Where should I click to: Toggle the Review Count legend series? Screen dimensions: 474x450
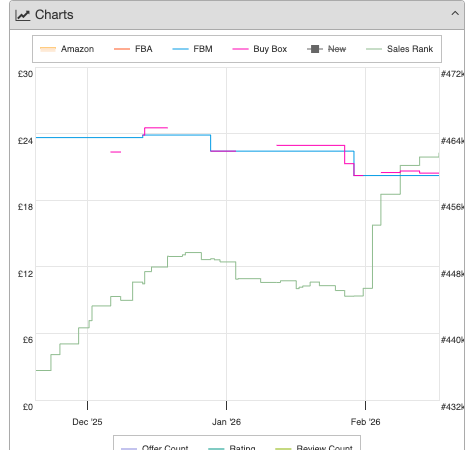tap(314, 447)
